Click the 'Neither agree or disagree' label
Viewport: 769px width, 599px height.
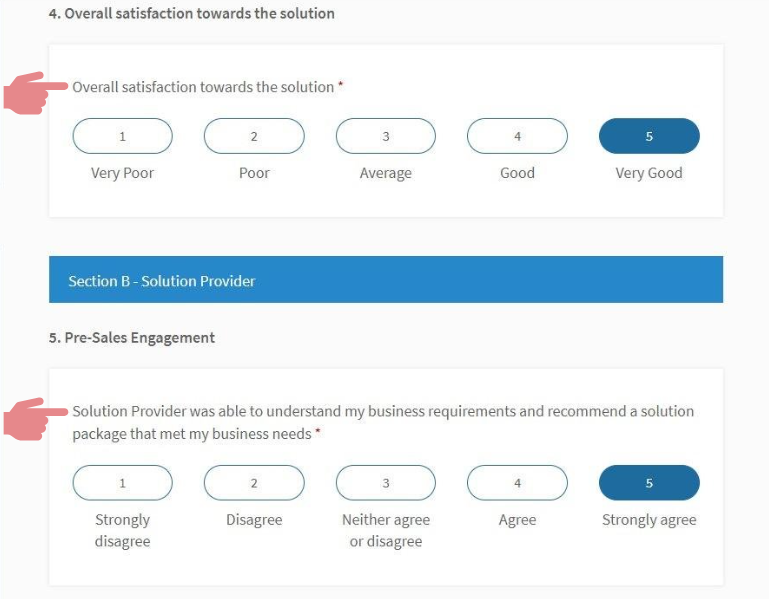coord(386,530)
